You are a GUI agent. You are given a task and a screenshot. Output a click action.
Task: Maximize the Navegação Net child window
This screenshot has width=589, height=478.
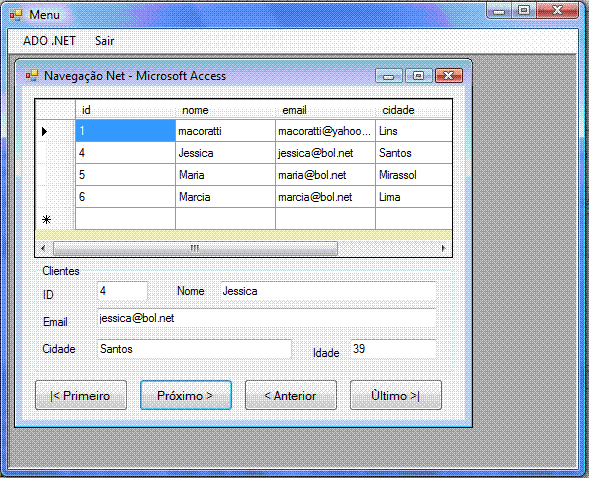pos(418,76)
